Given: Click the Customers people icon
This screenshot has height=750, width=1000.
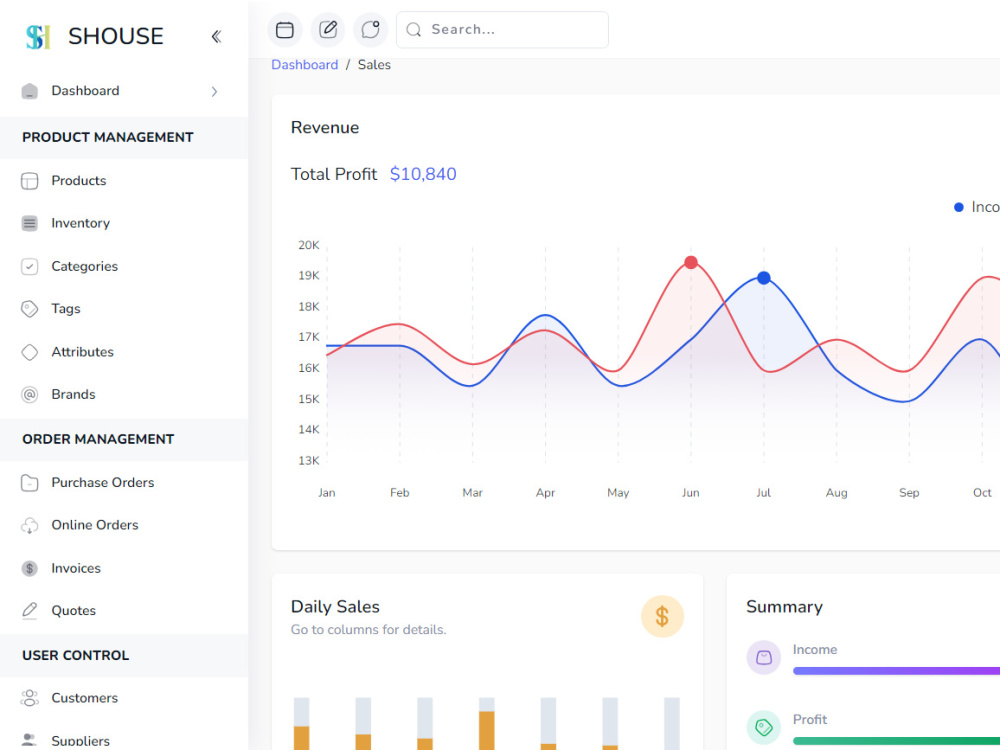Looking at the screenshot, I should coord(29,698).
